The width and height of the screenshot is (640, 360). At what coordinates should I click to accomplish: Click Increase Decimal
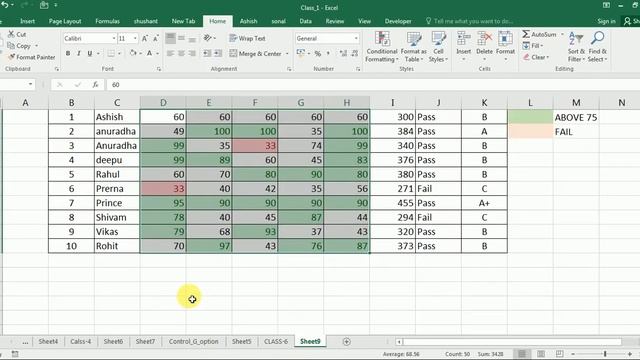343,53
